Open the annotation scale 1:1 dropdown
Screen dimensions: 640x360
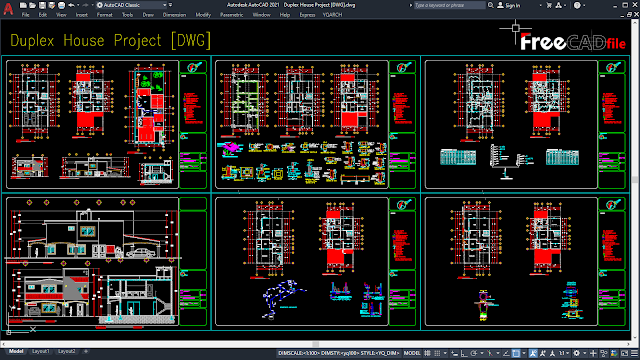(x=564, y=353)
